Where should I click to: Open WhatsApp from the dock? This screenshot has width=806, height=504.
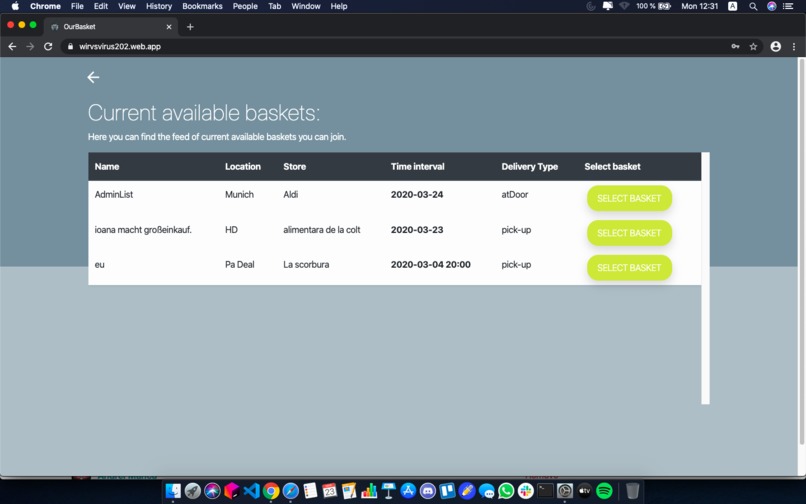[x=506, y=491]
